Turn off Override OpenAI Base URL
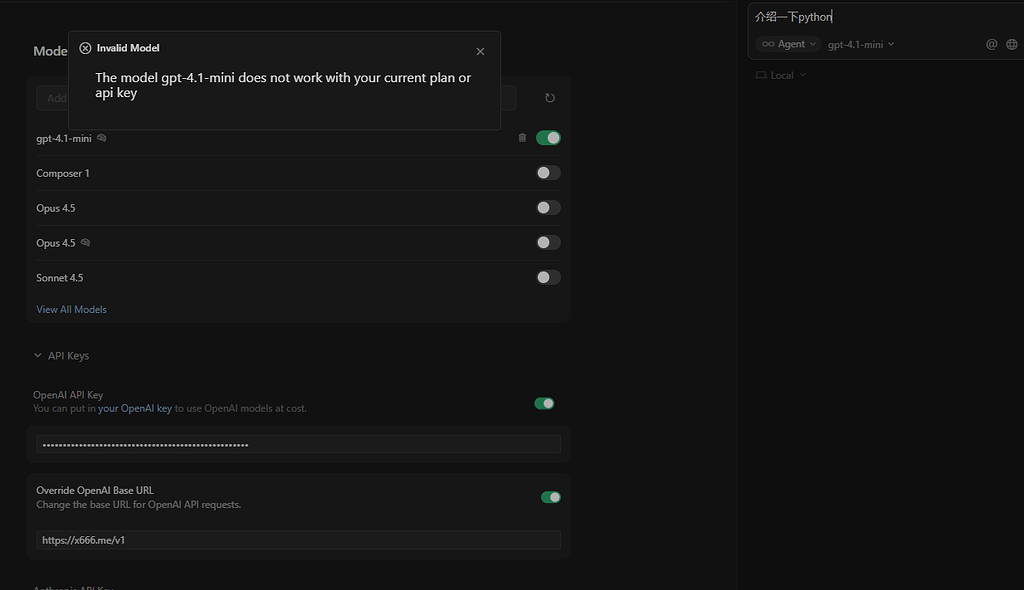The height and width of the screenshot is (590, 1024). pos(551,497)
